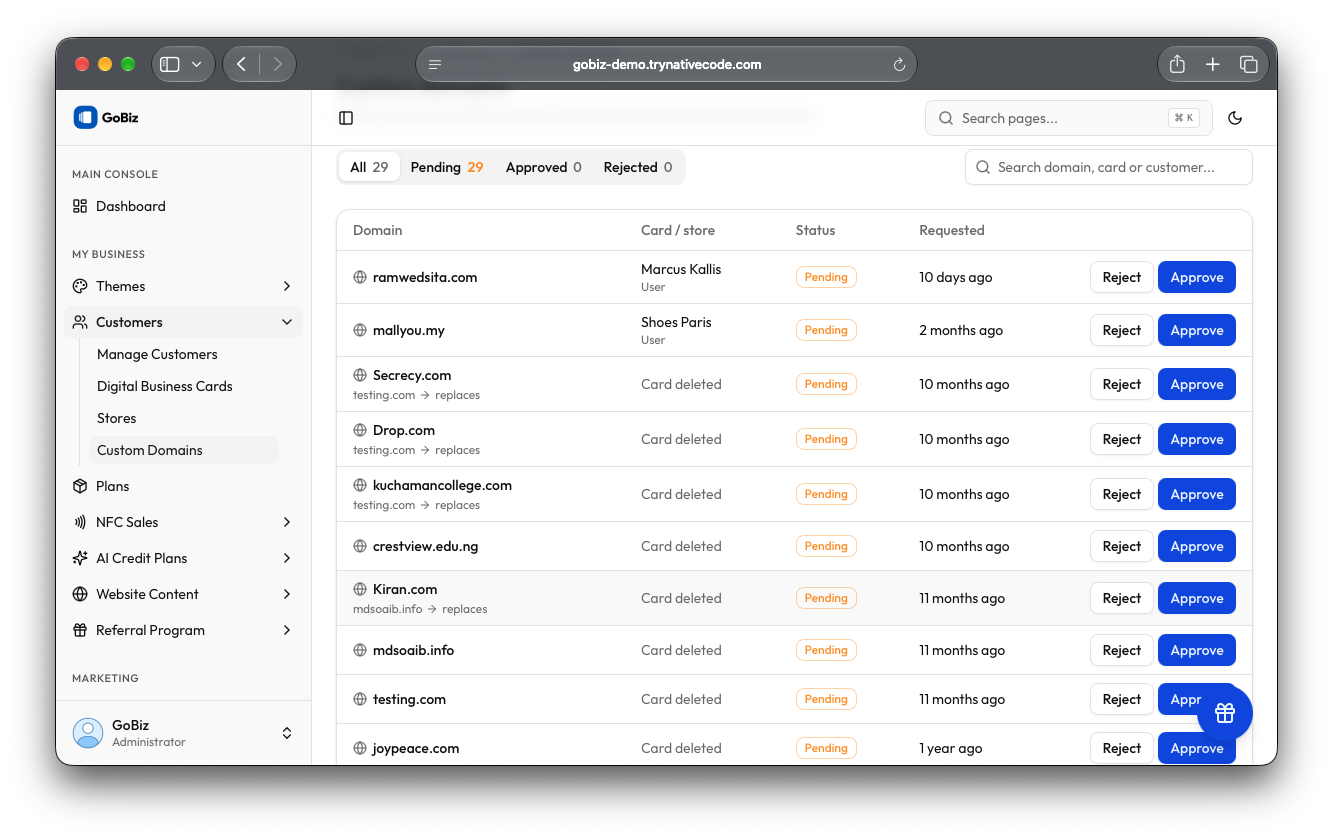Click Safari share icon

click(x=1177, y=64)
